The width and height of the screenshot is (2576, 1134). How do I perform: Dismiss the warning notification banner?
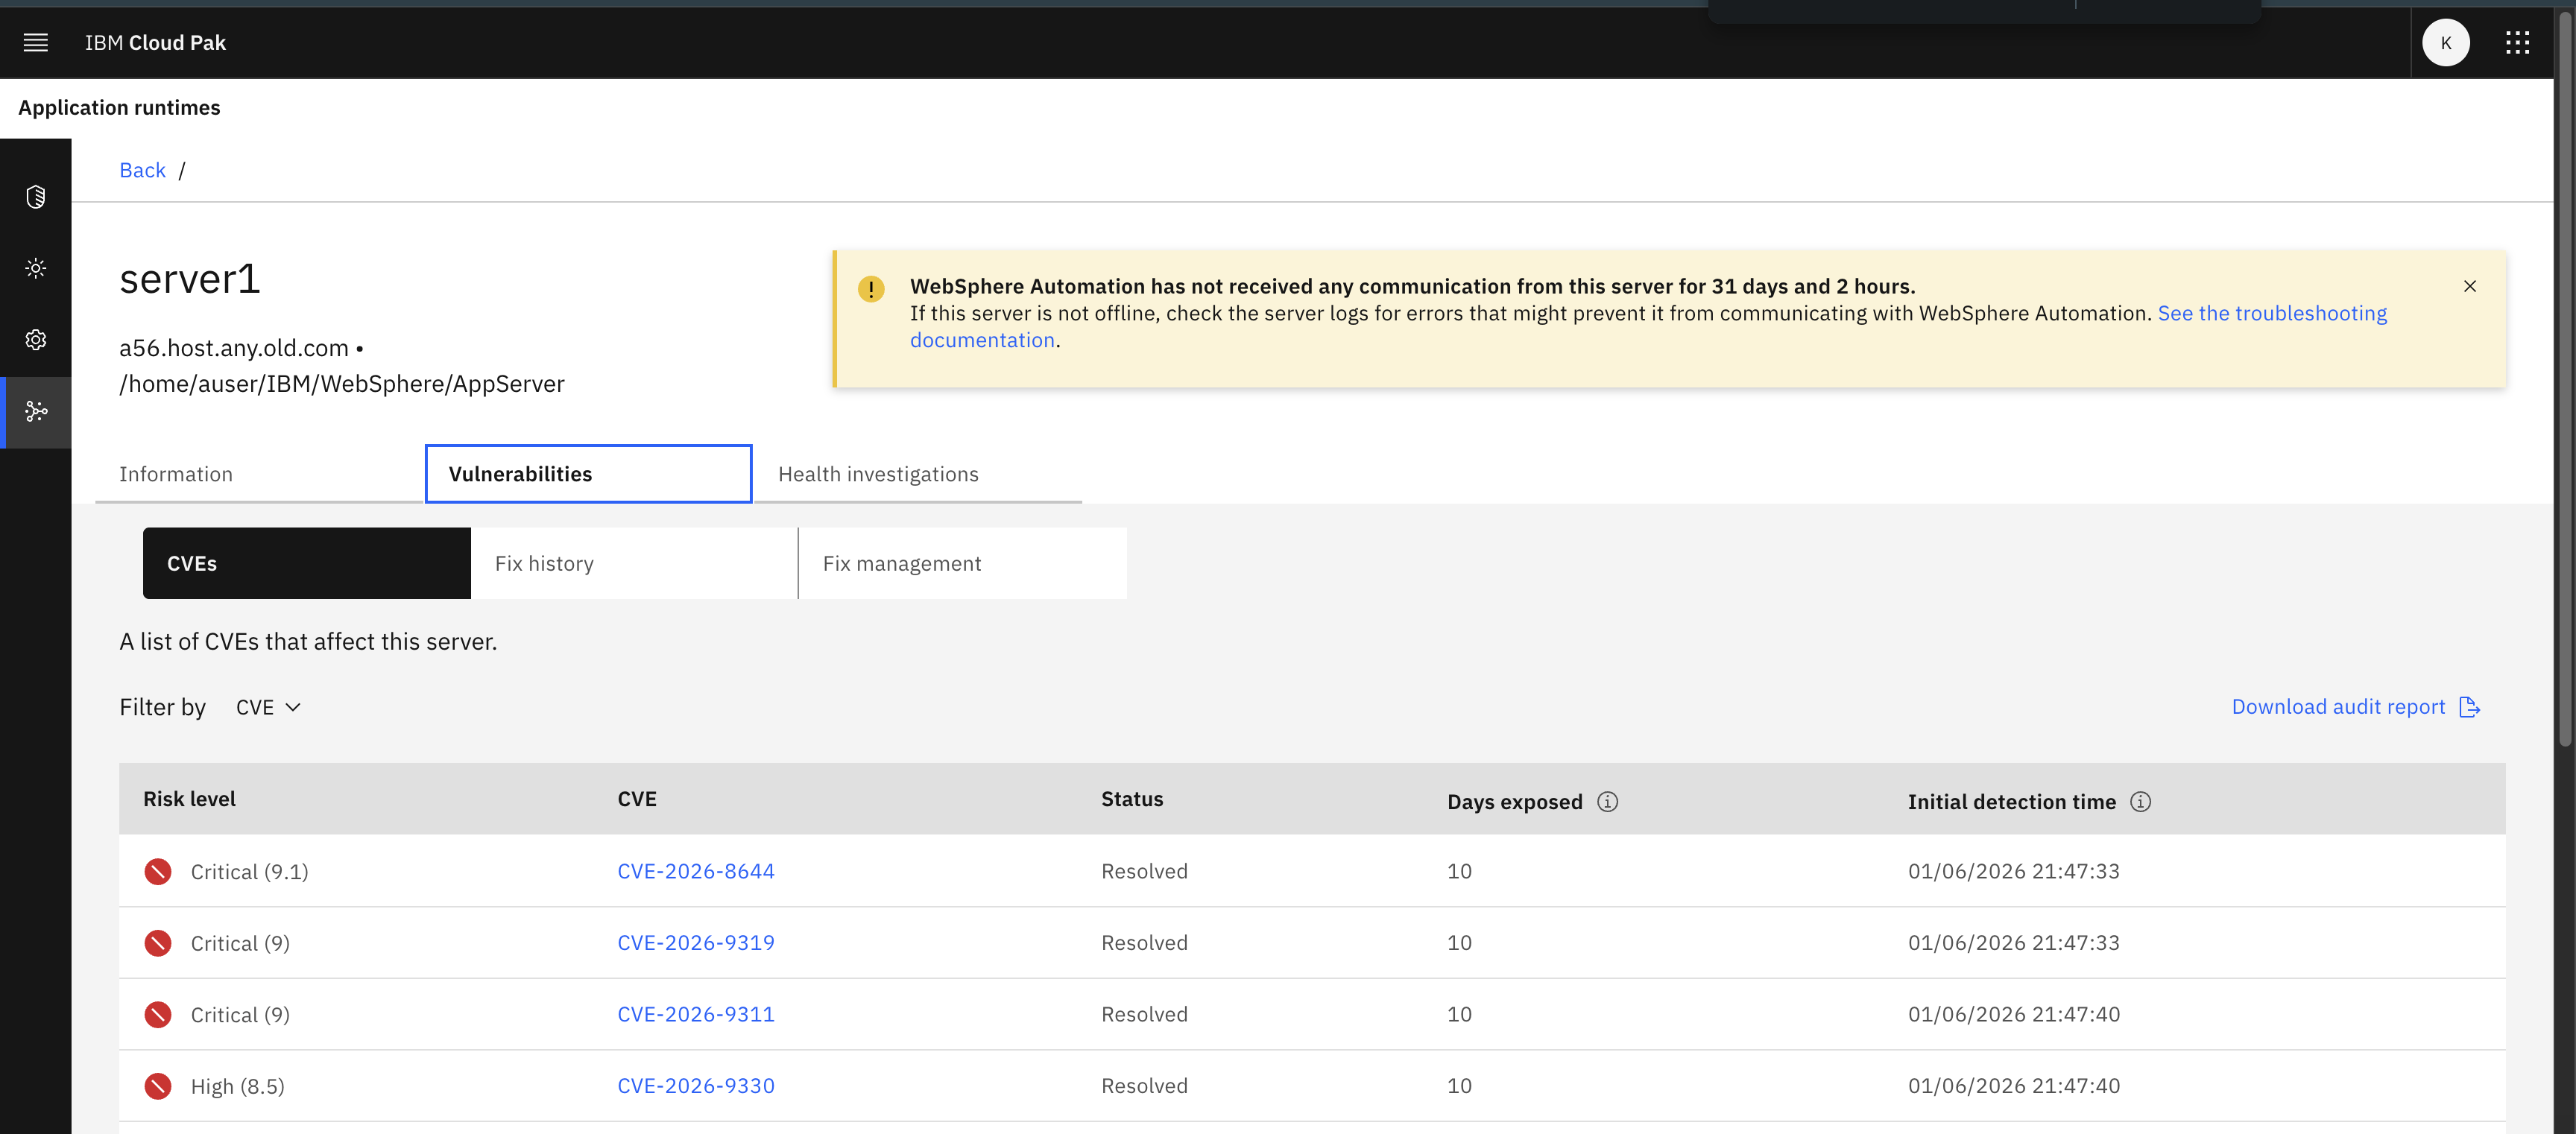point(2470,287)
